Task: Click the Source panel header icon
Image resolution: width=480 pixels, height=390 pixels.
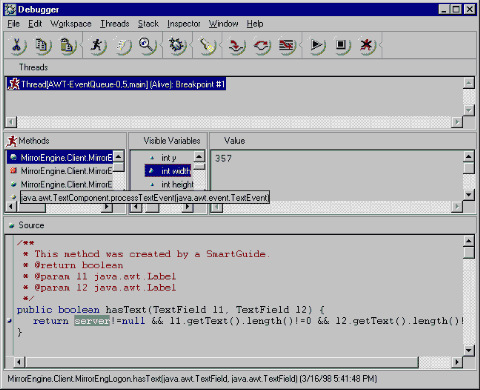Action: click(12, 226)
